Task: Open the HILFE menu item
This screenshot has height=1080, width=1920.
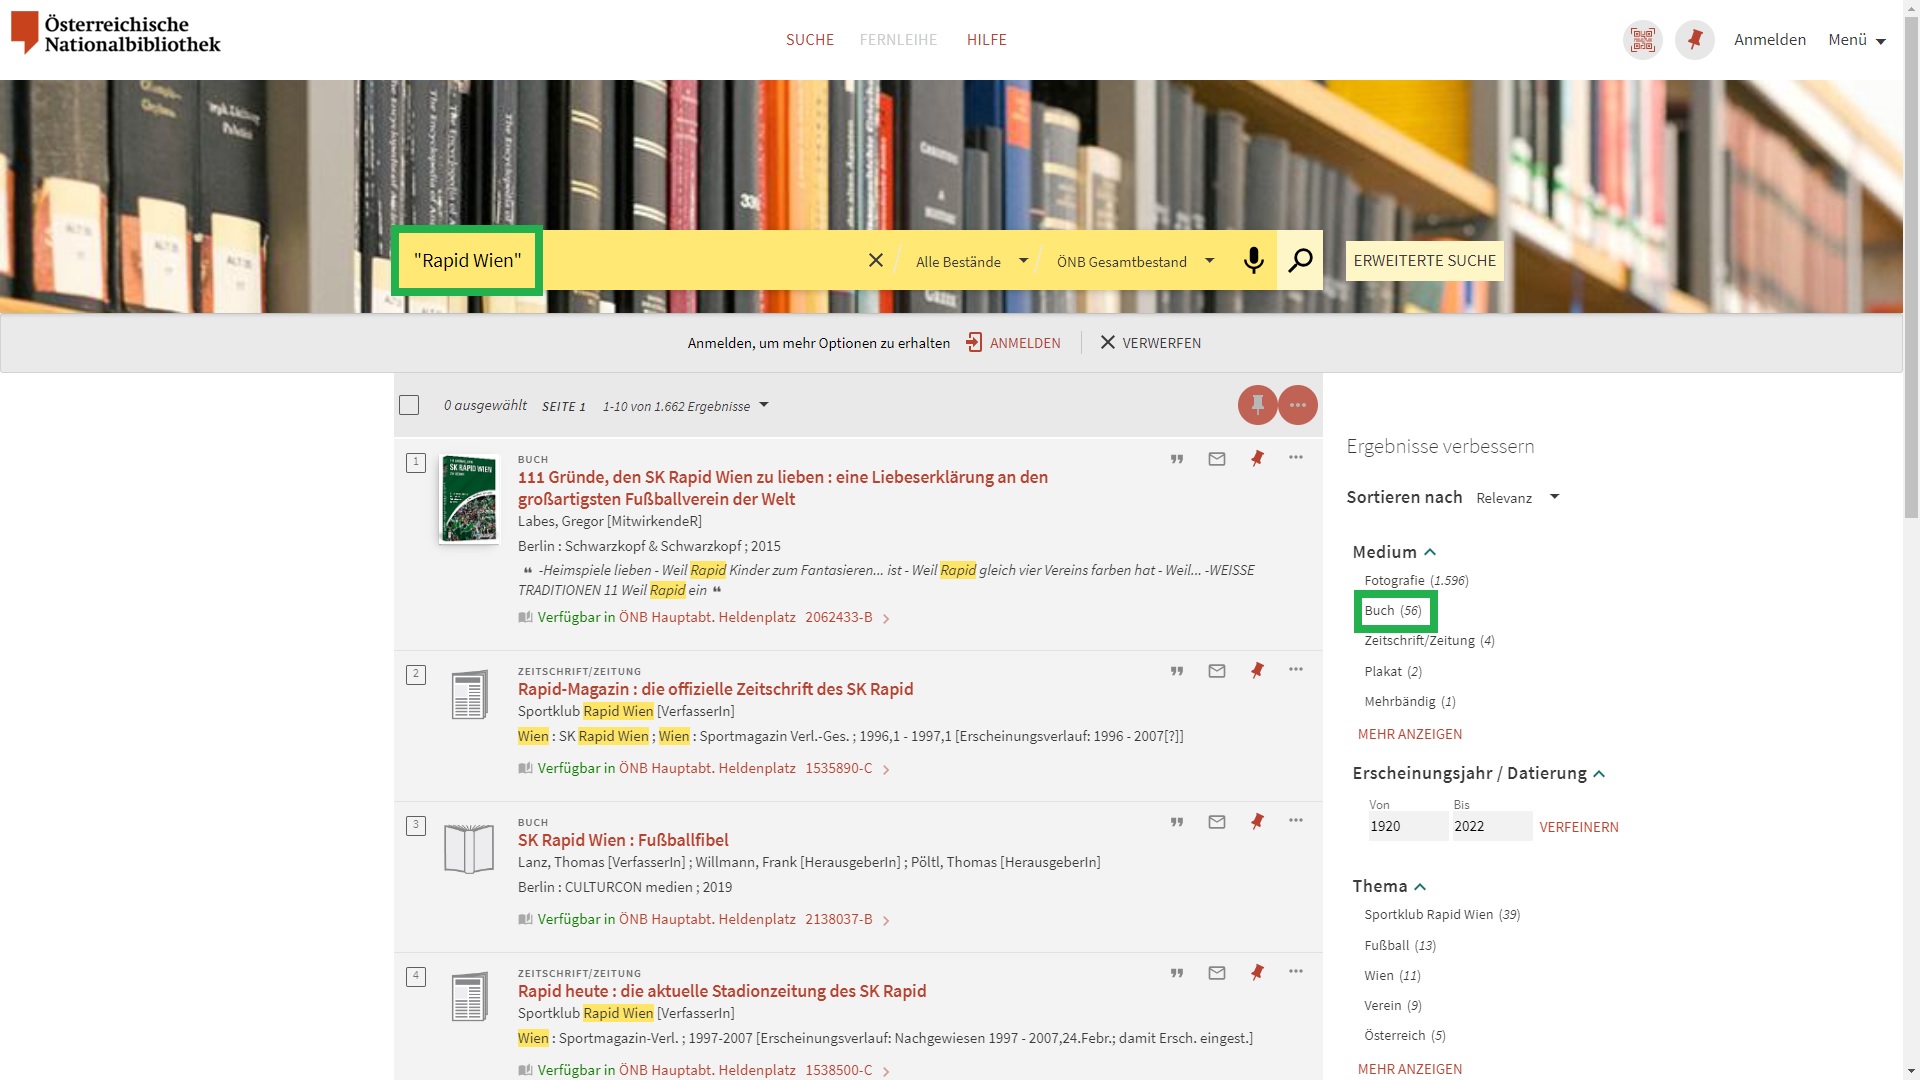Action: [987, 40]
